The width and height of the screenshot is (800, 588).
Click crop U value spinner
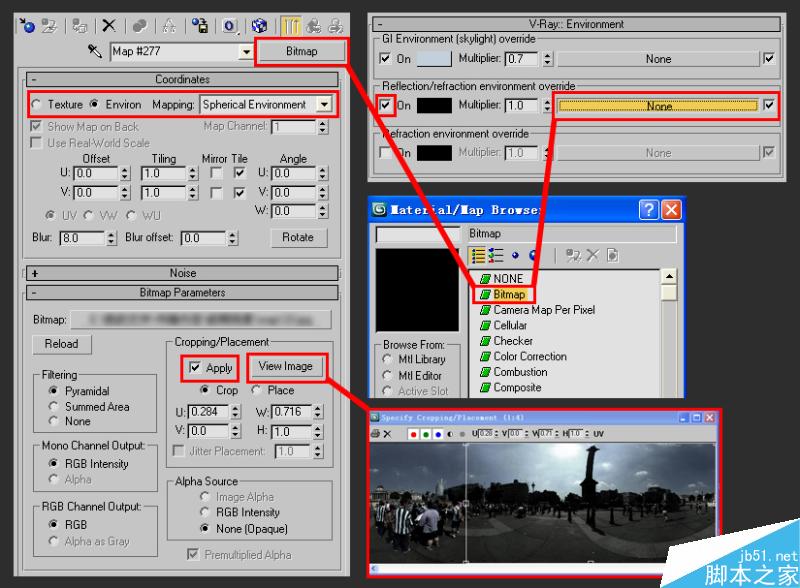[235, 411]
